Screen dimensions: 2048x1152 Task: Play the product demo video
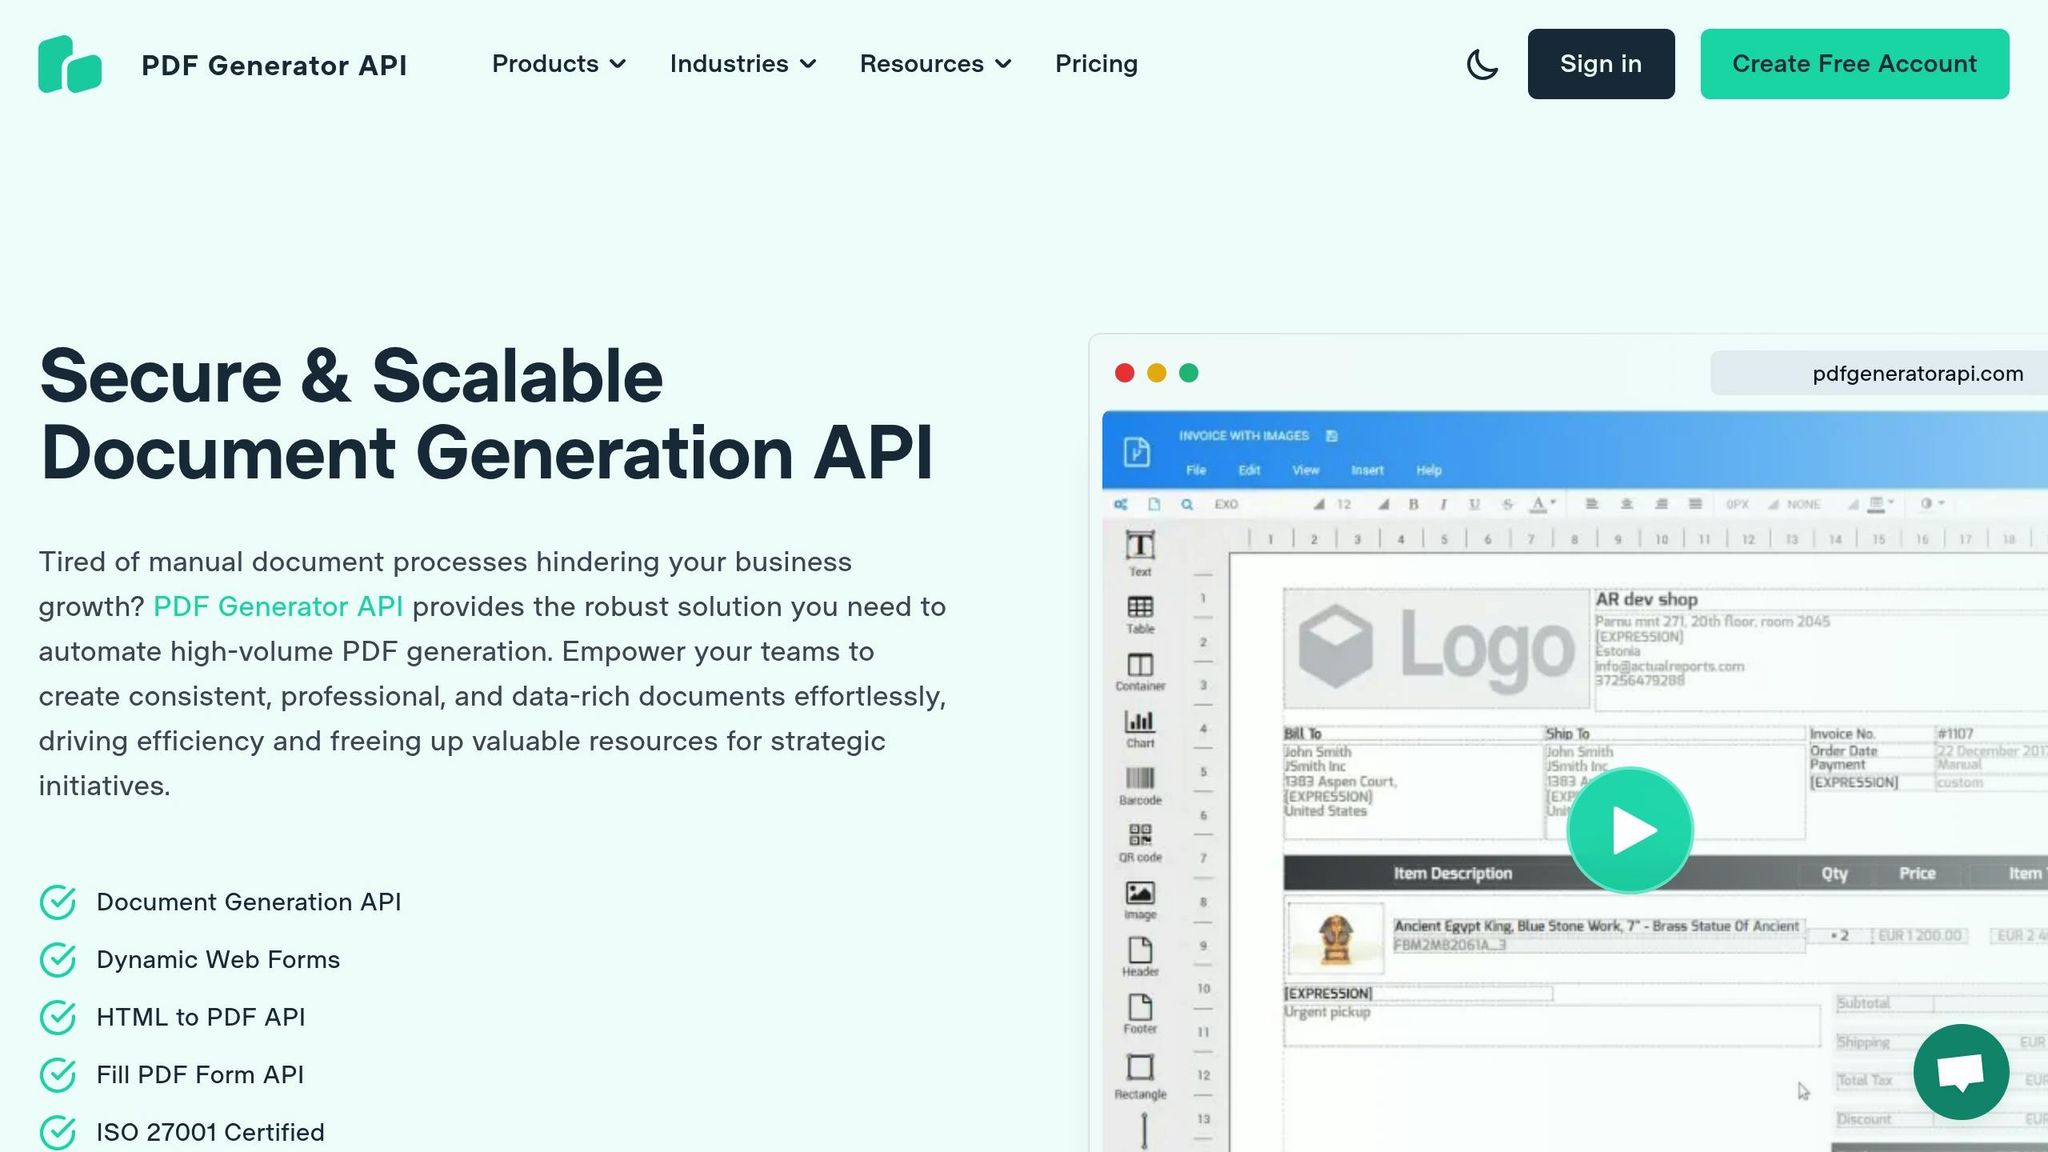[x=1630, y=830]
